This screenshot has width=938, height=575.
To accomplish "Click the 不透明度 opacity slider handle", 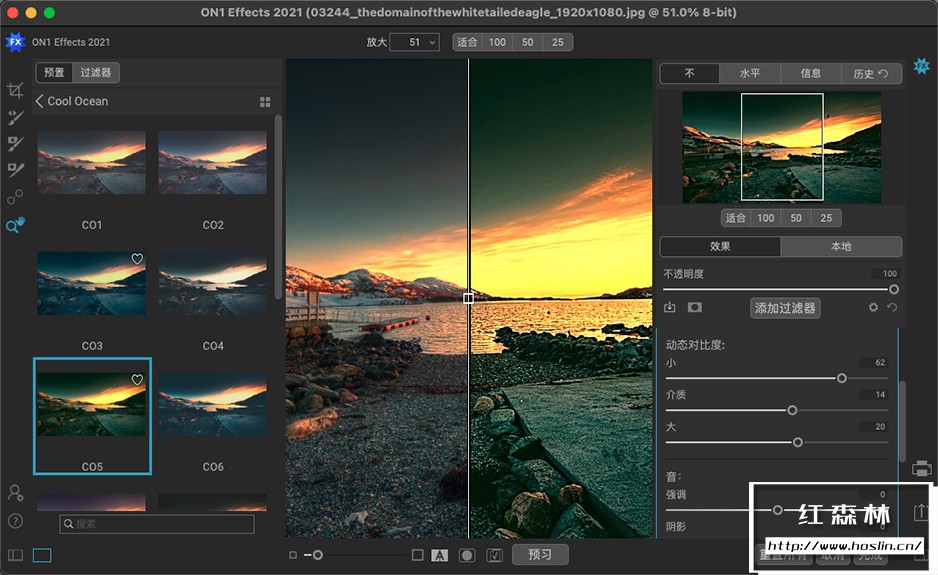I will pos(894,289).
